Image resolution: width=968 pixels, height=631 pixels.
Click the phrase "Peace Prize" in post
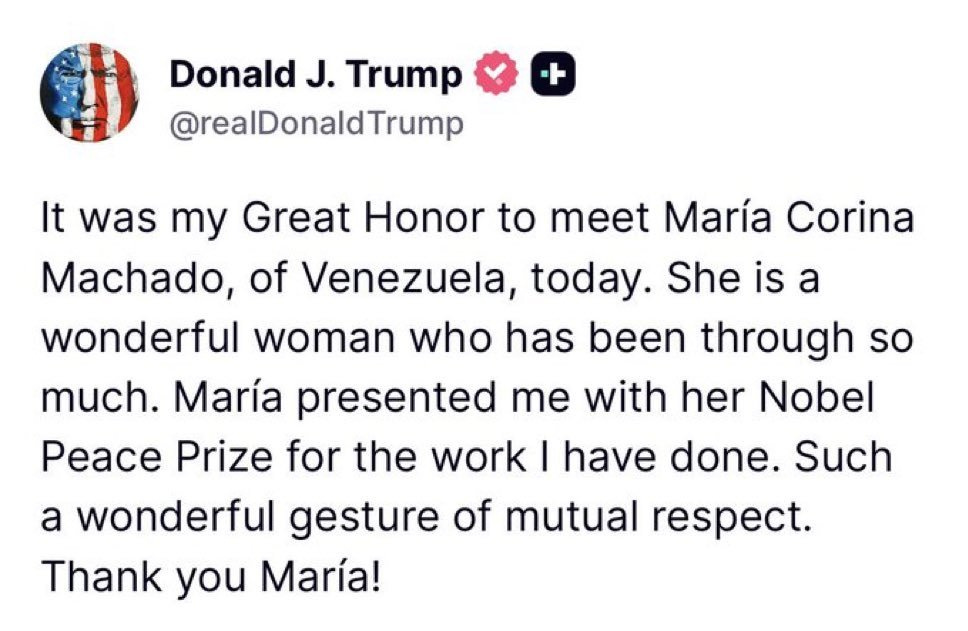point(158,458)
